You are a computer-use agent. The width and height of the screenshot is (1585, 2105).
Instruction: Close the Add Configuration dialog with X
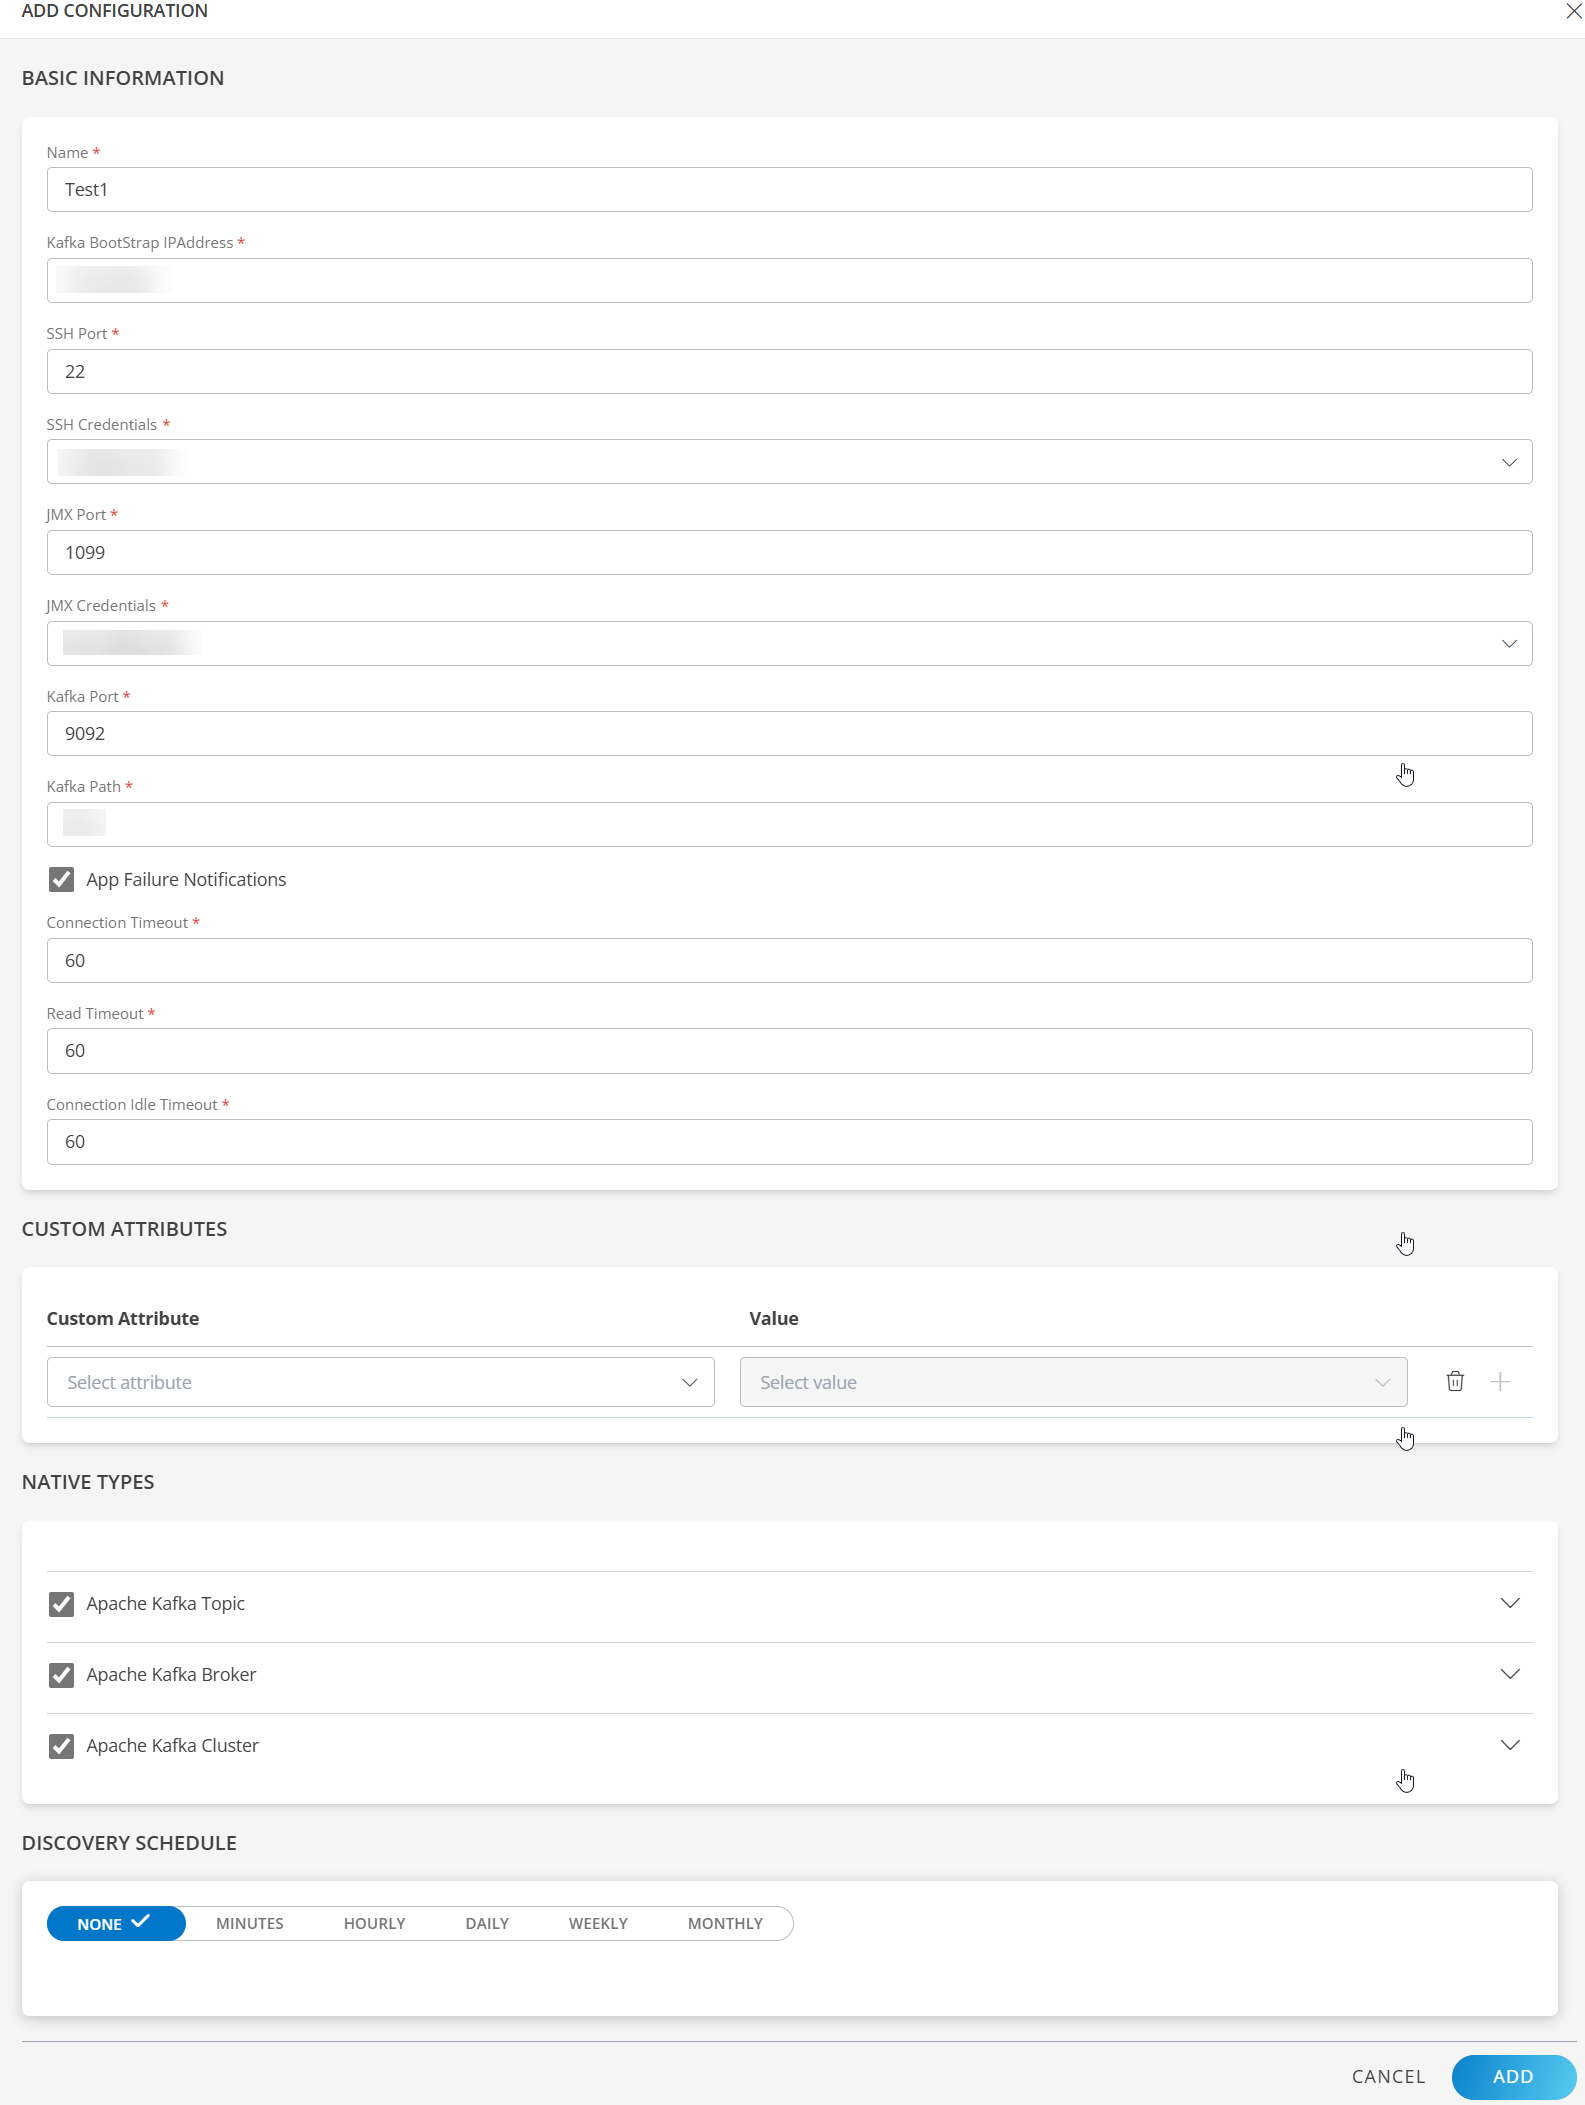point(1573,11)
